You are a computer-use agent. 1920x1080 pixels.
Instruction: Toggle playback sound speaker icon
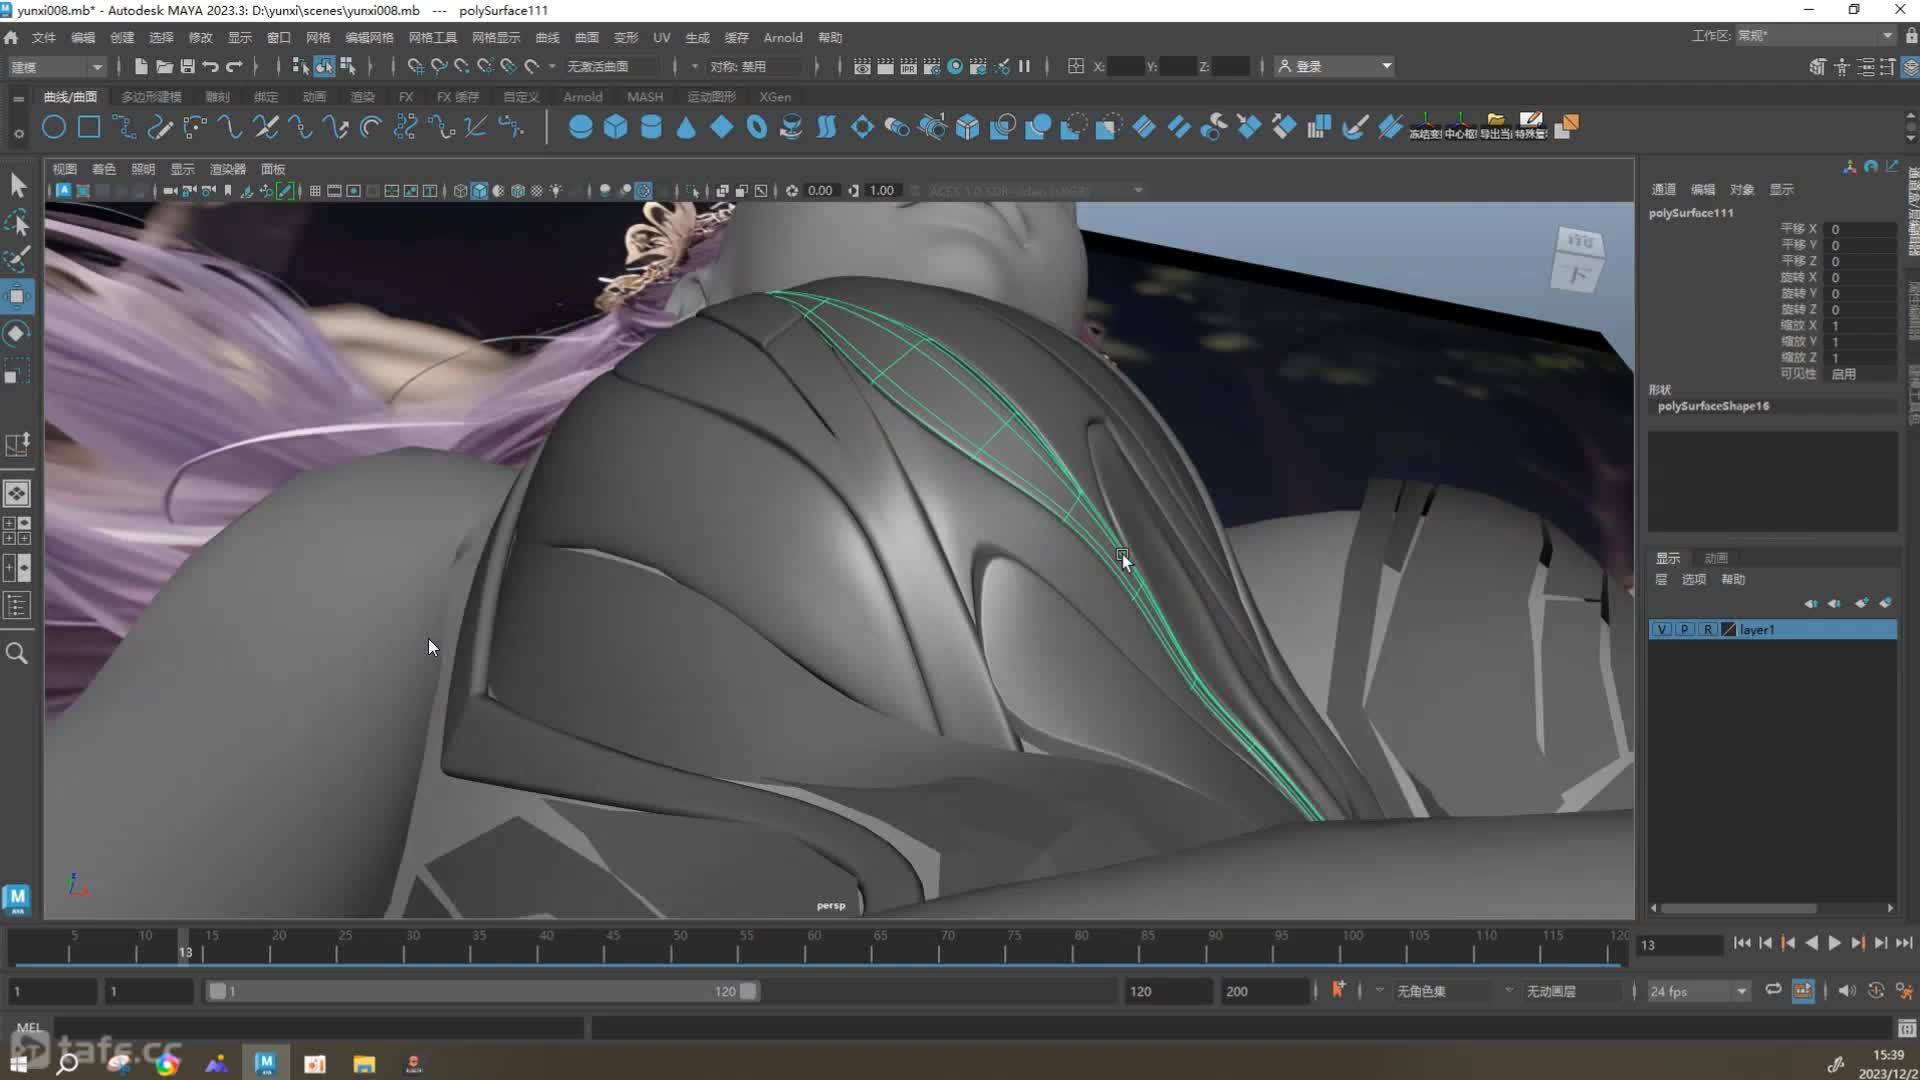pyautogui.click(x=1846, y=990)
